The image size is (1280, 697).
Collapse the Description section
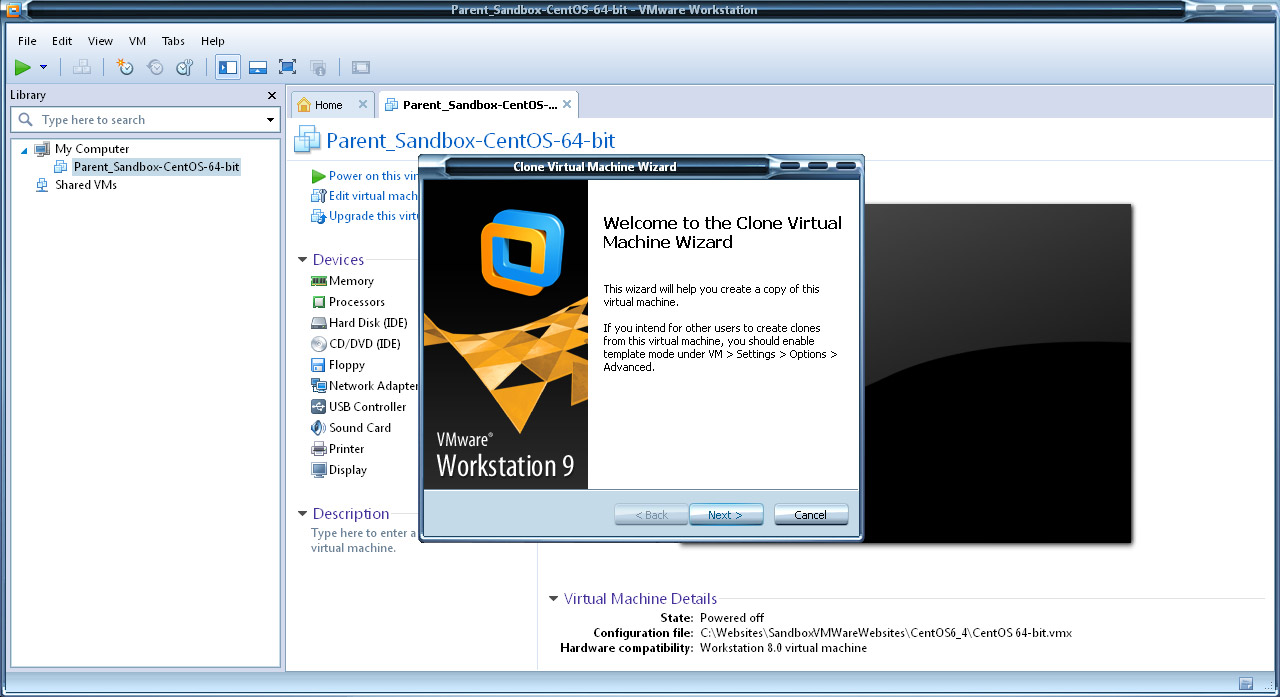303,514
